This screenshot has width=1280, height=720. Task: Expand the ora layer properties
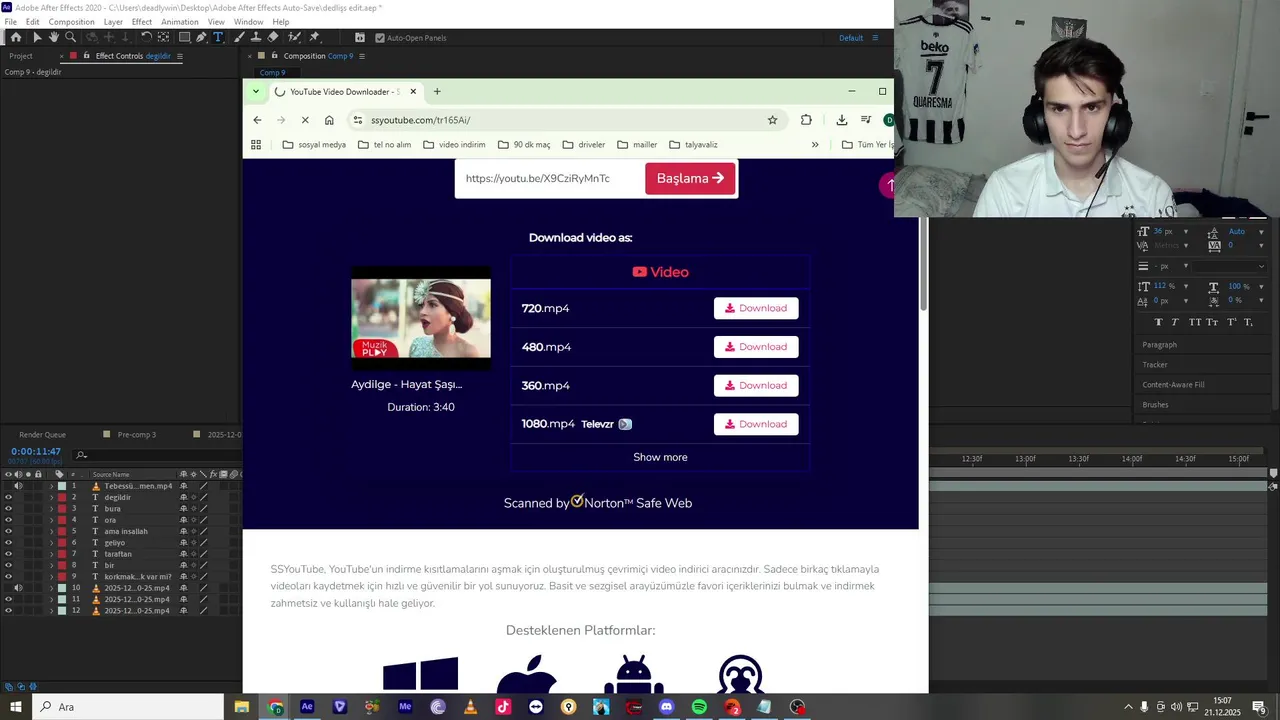click(51, 520)
